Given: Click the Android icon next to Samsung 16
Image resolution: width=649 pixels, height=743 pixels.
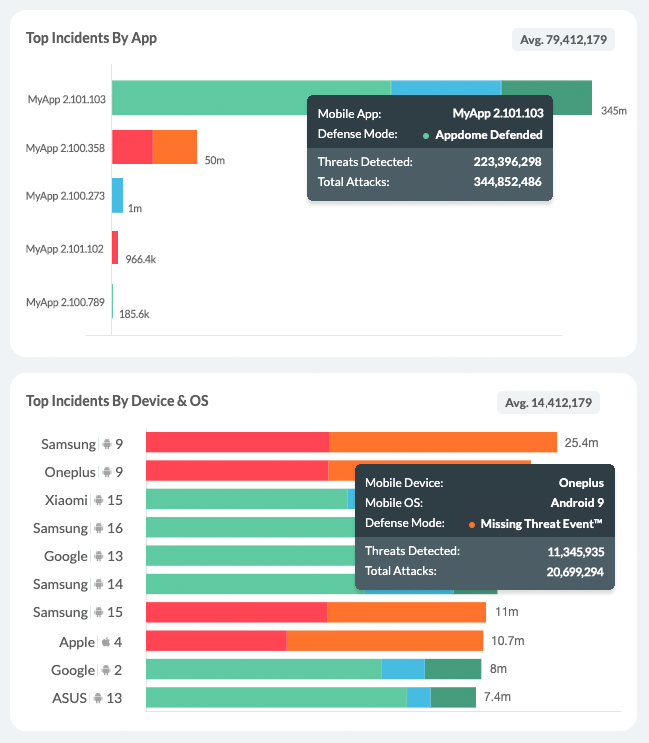Looking at the screenshot, I should click(x=99, y=528).
